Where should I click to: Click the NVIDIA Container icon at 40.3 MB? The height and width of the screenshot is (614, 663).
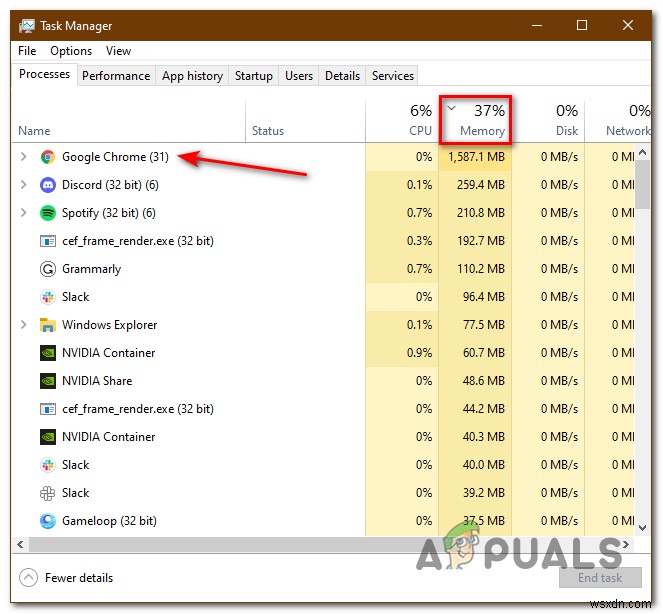(48, 437)
